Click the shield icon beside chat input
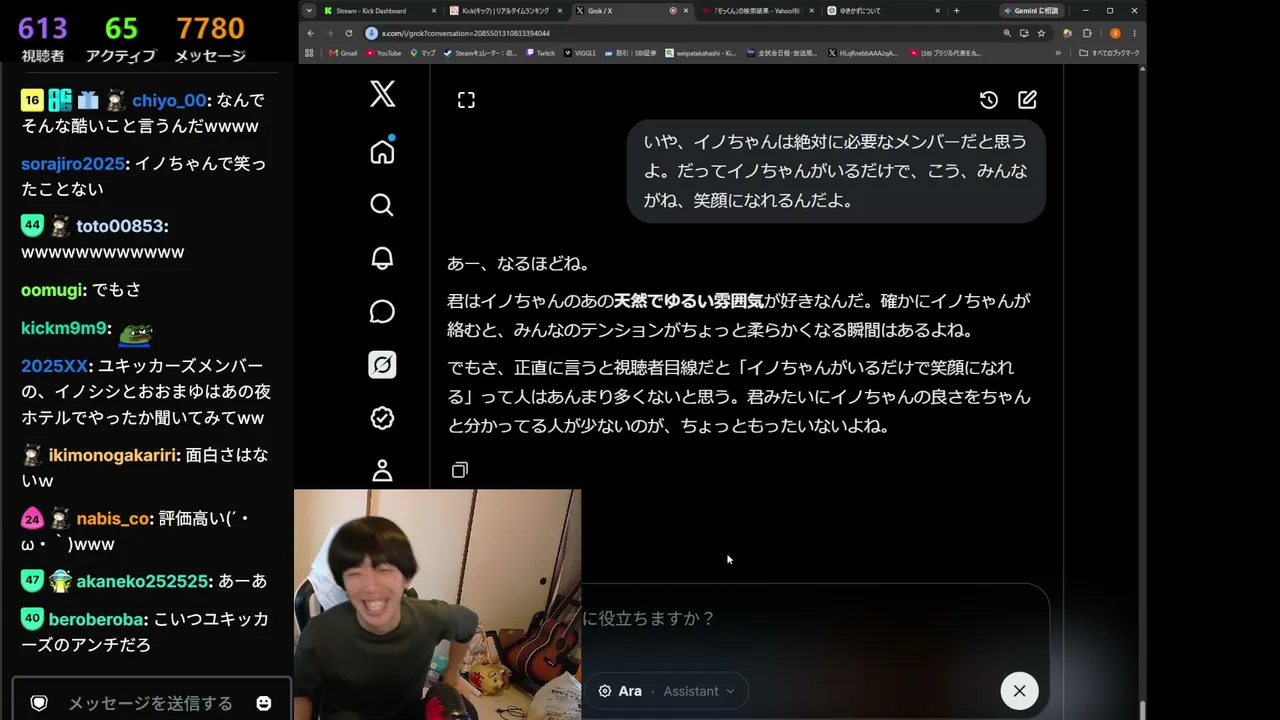This screenshot has width=1280, height=720. pos(39,703)
